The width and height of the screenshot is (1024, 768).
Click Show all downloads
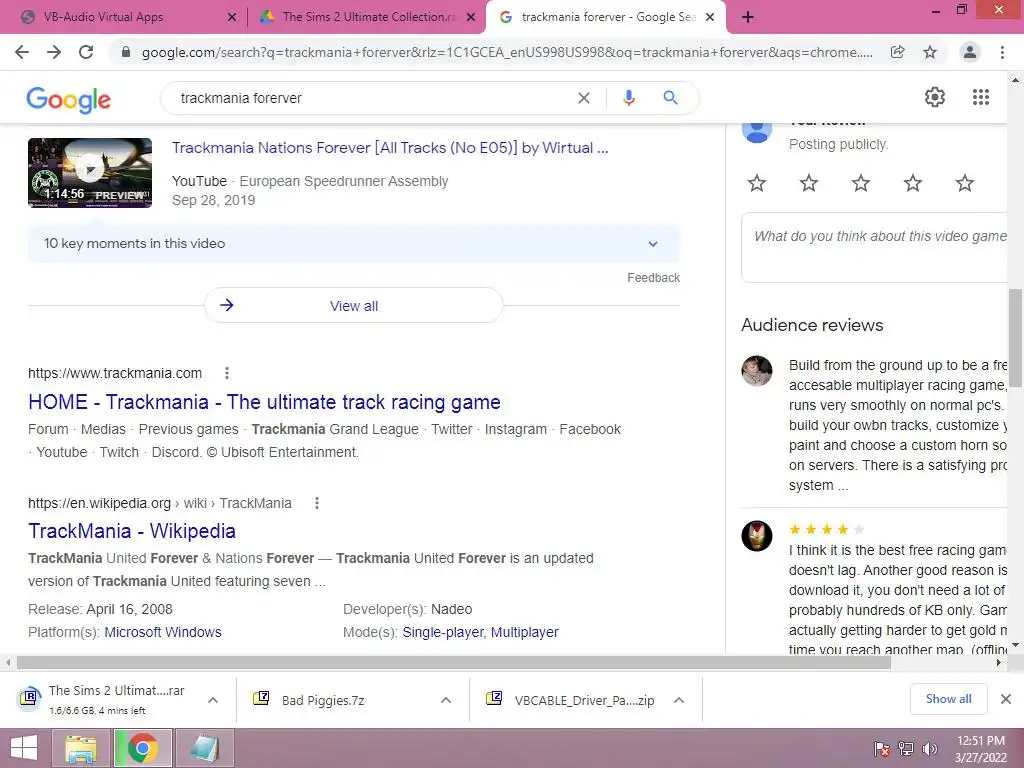pyautogui.click(x=948, y=699)
